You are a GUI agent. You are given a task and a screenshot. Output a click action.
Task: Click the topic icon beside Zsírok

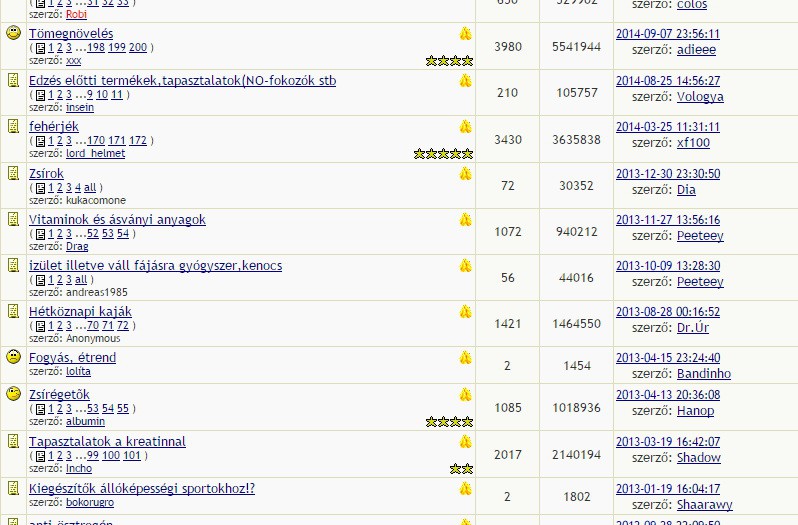click(x=14, y=173)
